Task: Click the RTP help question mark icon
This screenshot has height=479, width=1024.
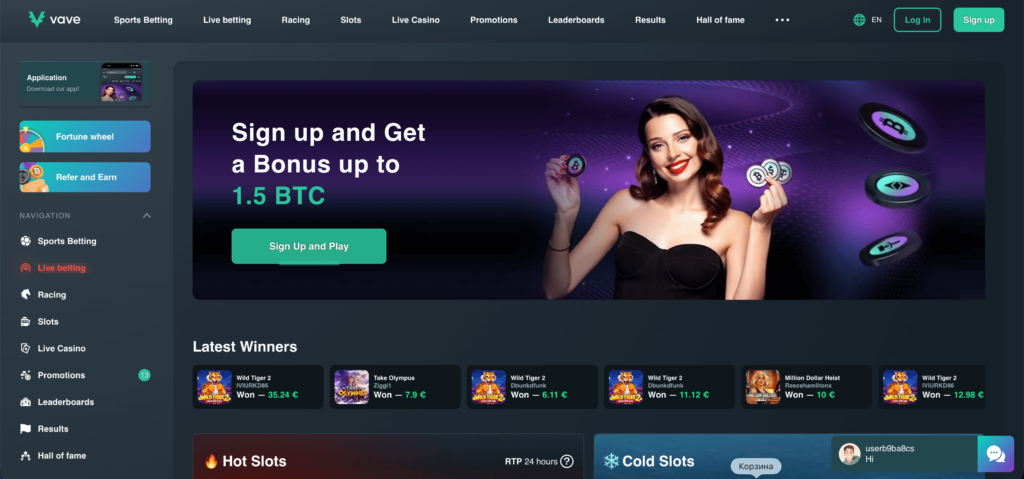Action: tap(567, 461)
